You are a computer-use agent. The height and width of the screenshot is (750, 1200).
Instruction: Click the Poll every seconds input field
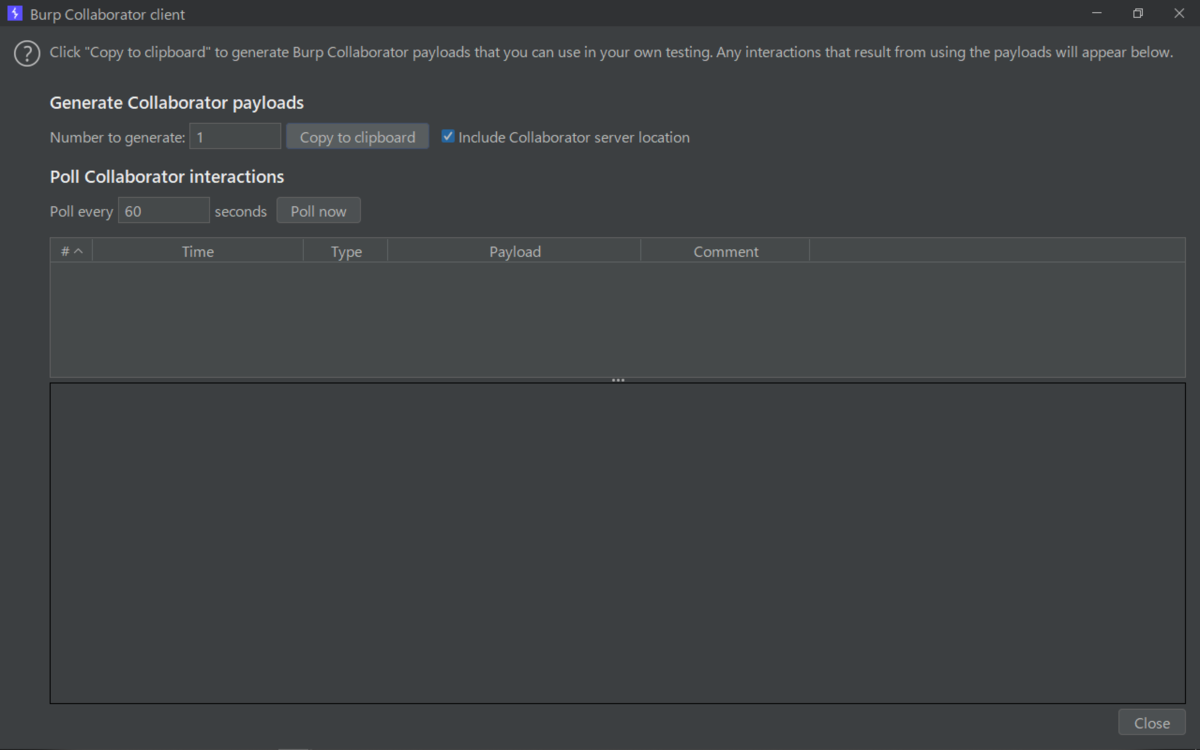[164, 211]
